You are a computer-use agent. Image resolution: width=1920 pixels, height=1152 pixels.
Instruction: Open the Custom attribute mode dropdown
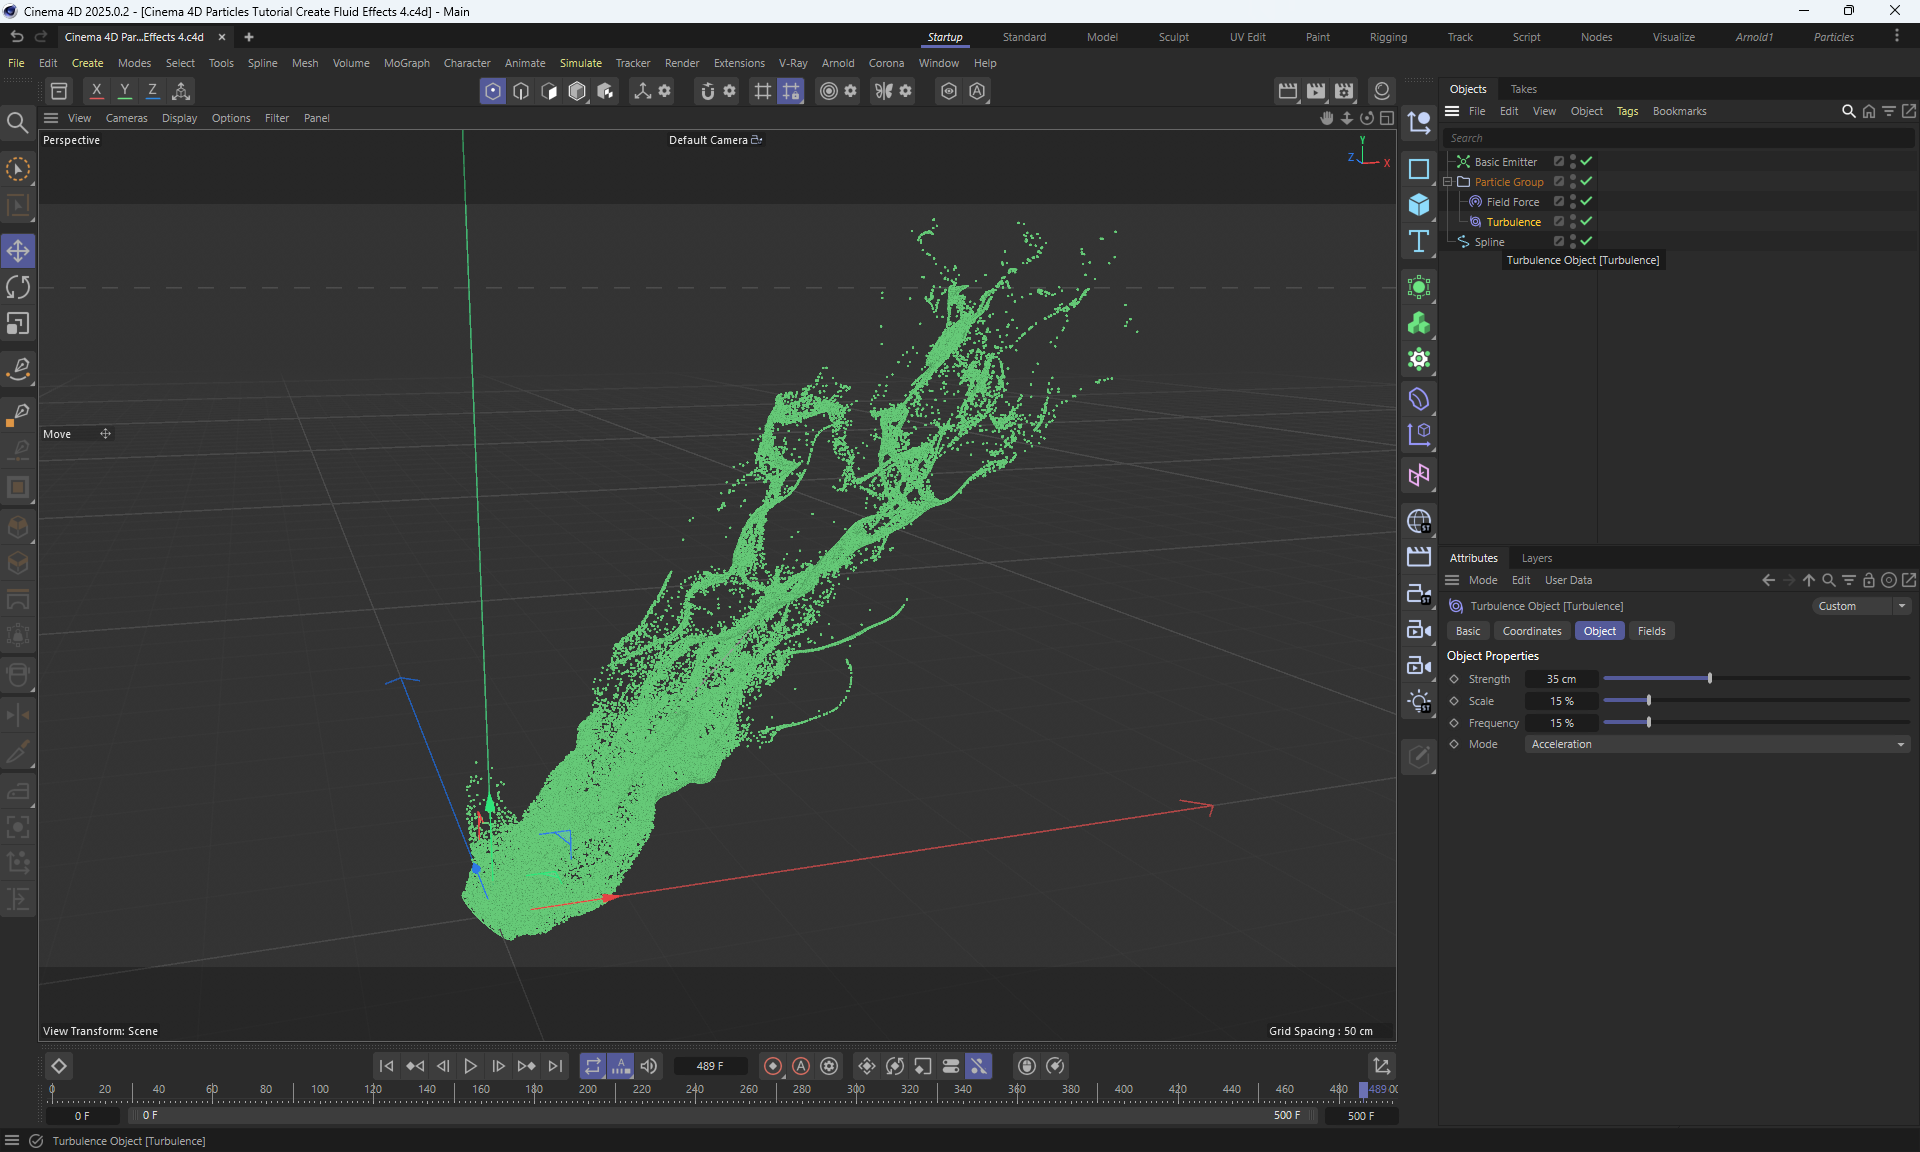click(x=1862, y=606)
